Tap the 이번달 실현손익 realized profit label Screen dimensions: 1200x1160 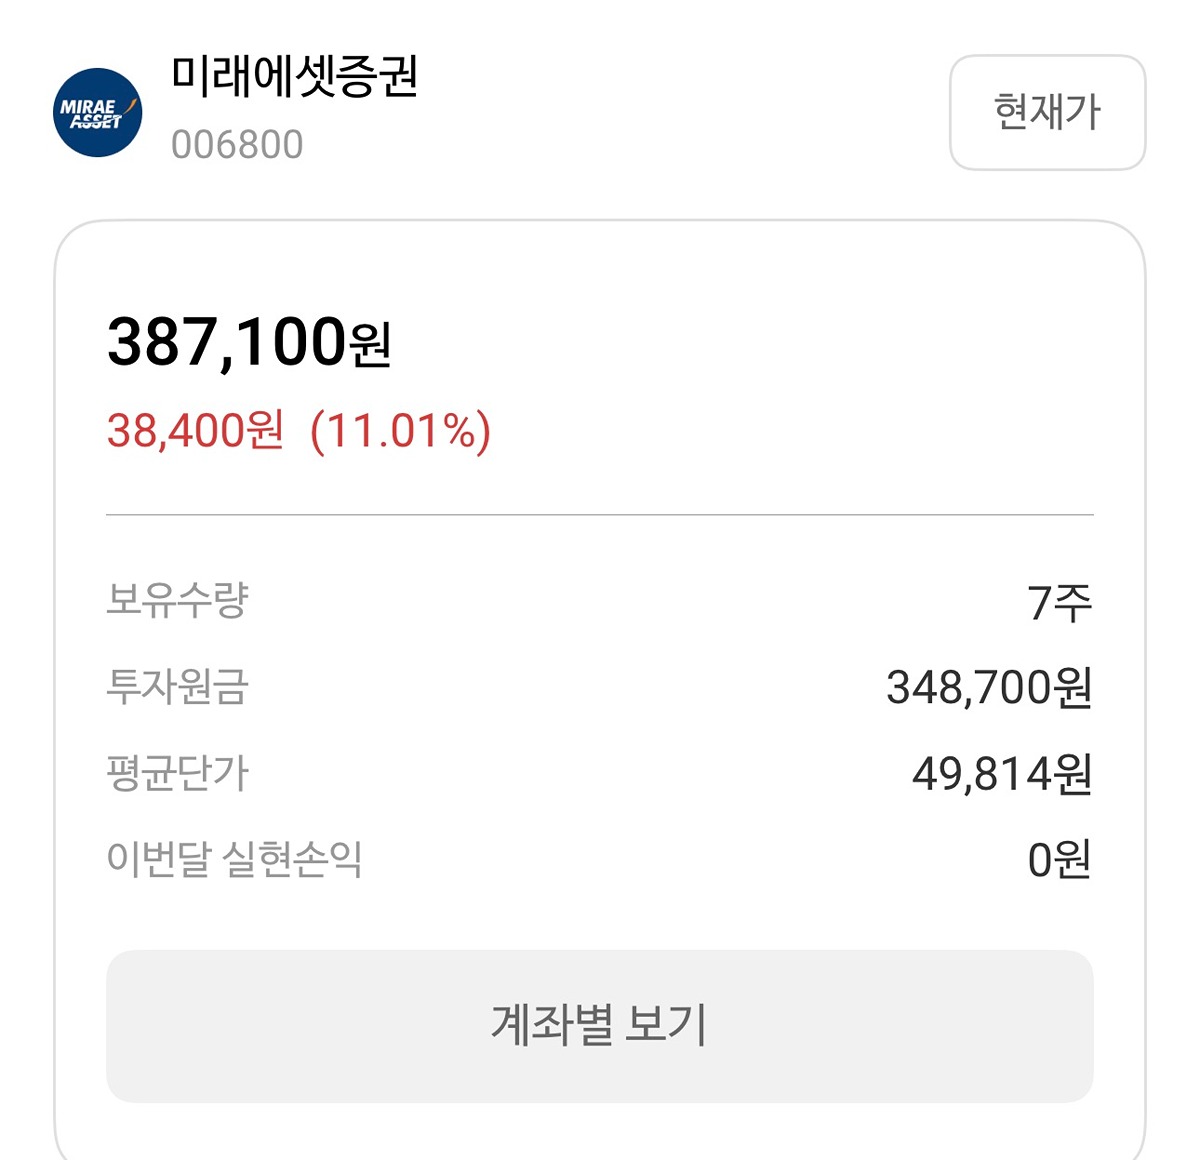(x=234, y=859)
